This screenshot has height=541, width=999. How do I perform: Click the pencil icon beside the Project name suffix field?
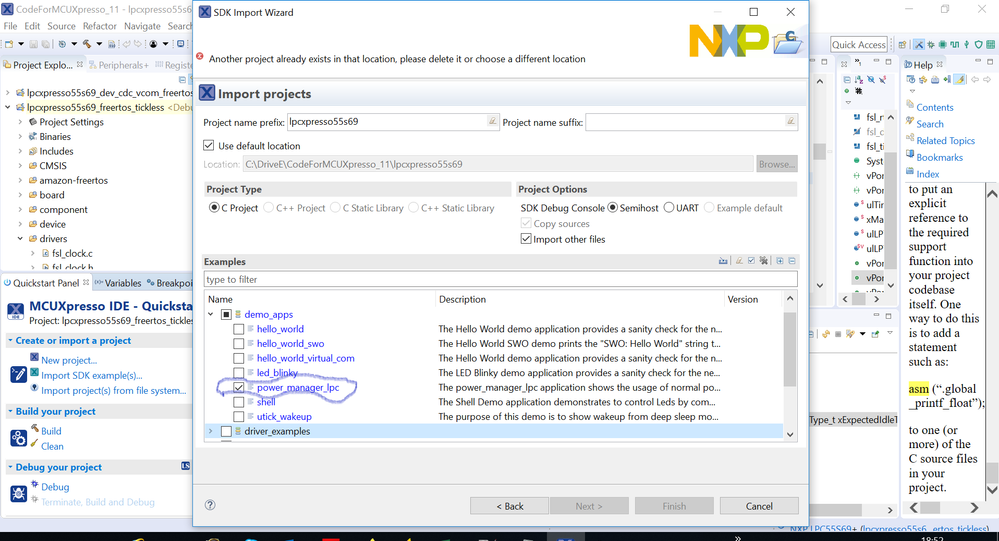(x=790, y=121)
